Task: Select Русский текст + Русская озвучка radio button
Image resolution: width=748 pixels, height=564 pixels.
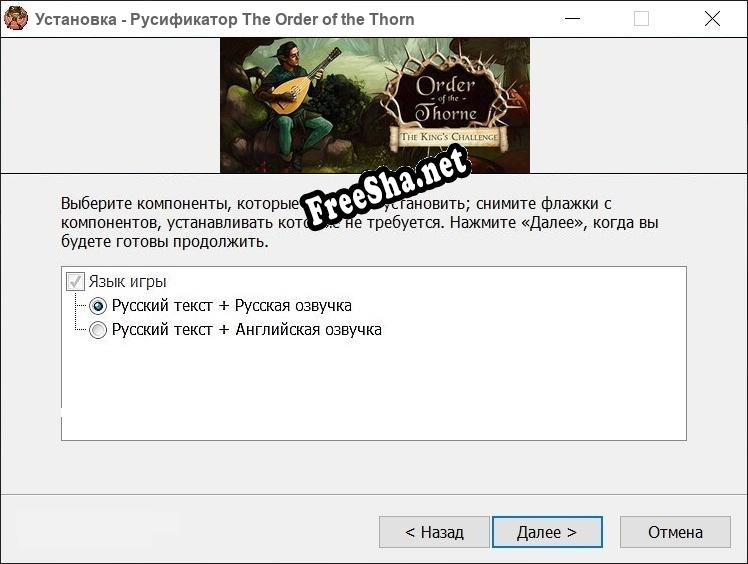Action: pyautogui.click(x=98, y=306)
